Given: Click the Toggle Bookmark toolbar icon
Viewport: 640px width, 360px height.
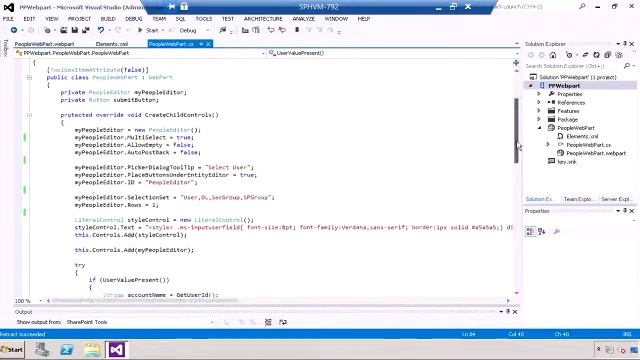Looking at the screenshot, I should coord(297,30).
